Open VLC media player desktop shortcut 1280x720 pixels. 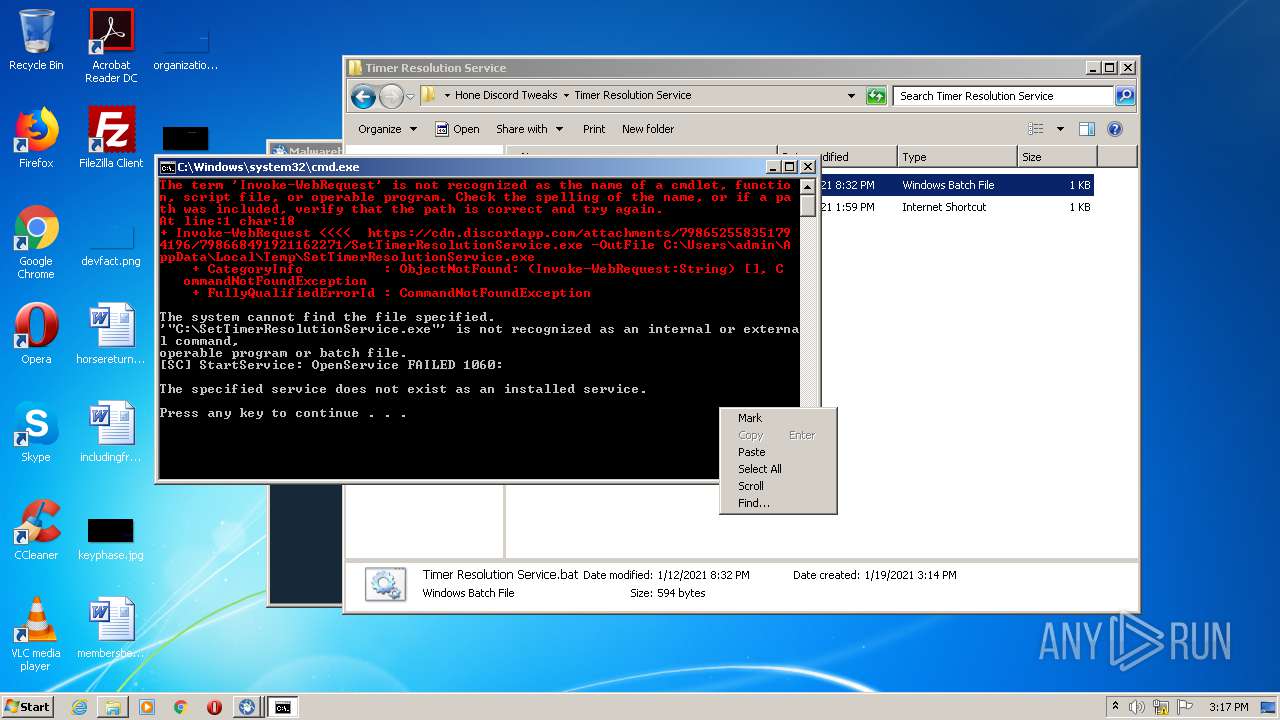[36, 635]
